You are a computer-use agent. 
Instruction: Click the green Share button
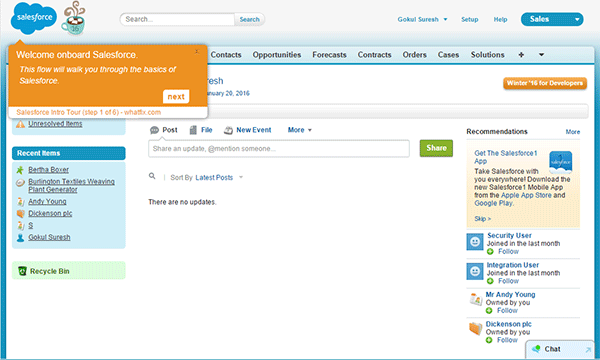436,148
